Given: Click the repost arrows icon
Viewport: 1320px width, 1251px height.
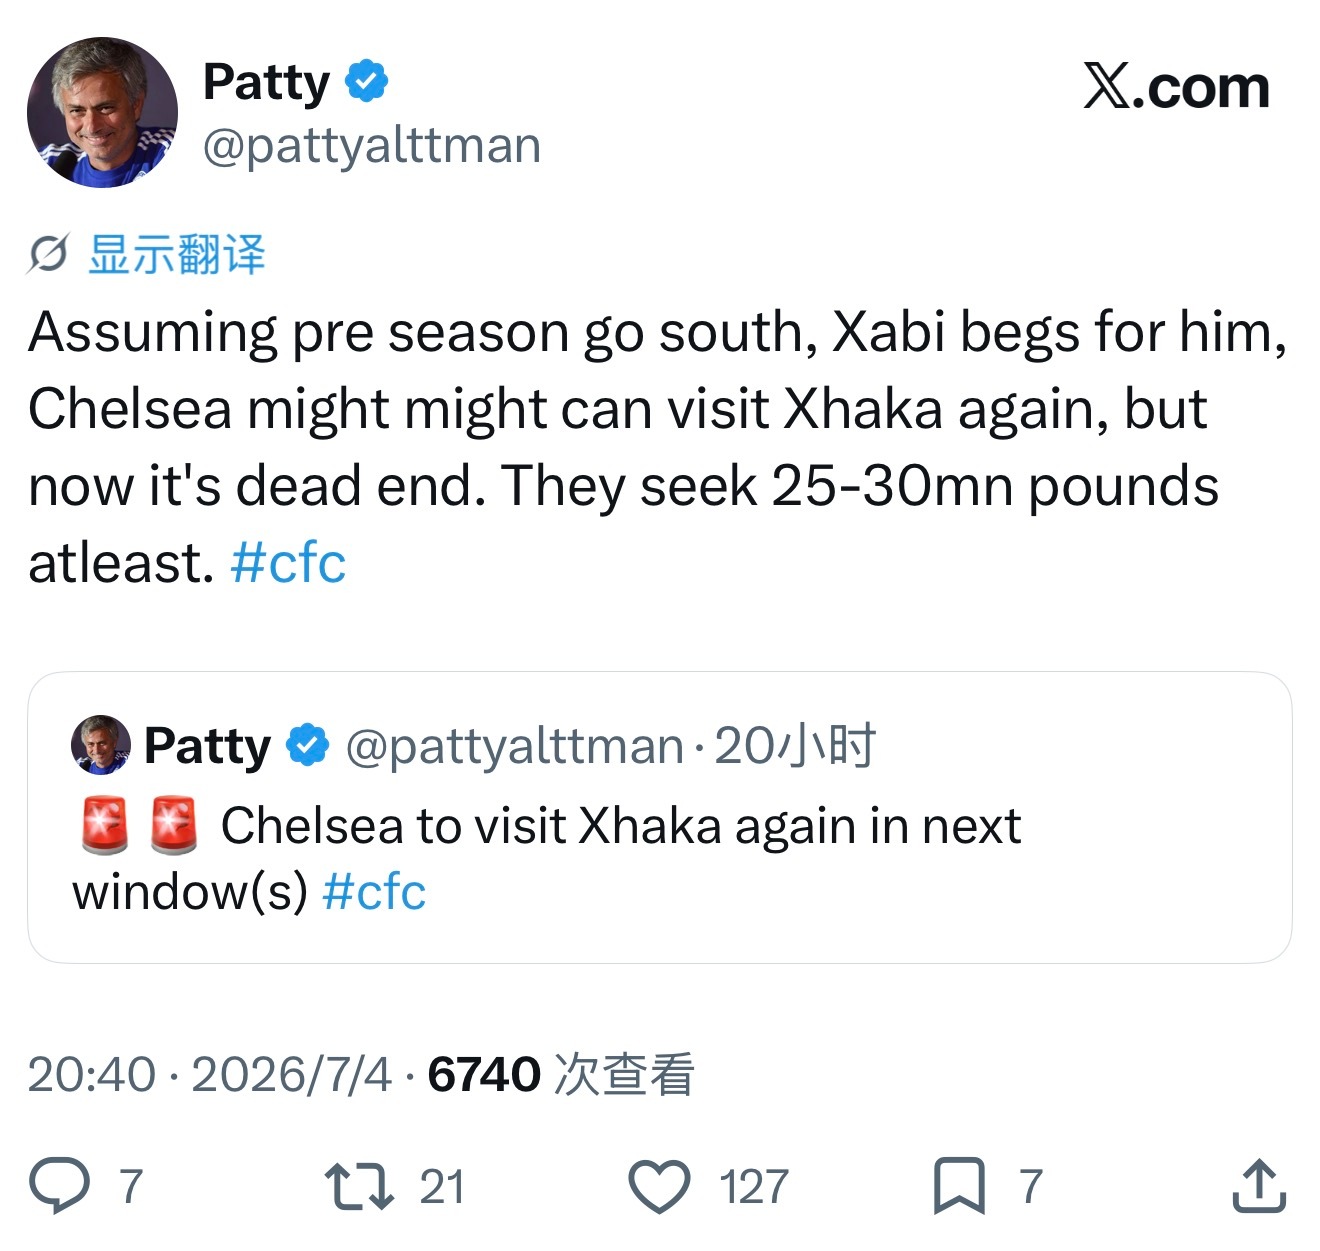Looking at the screenshot, I should [359, 1186].
